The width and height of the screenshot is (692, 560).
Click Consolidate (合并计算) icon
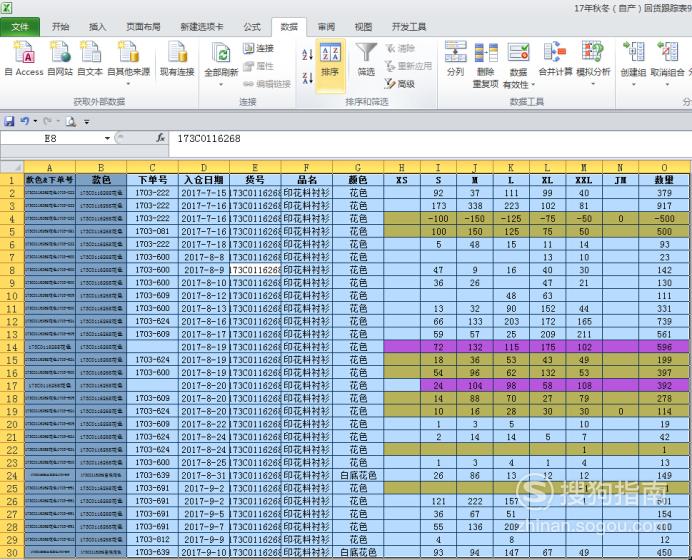[x=555, y=58]
